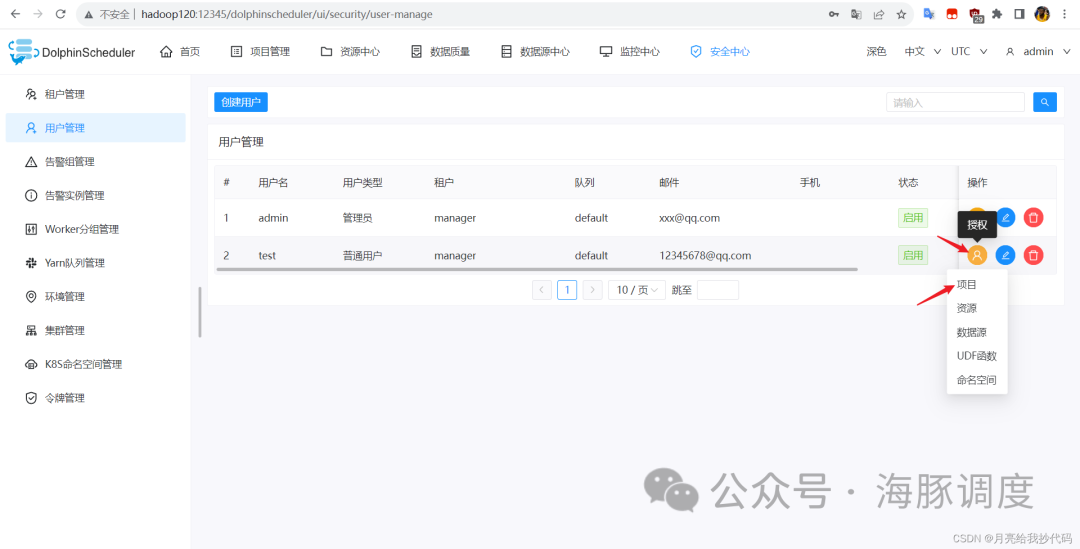Click the 12345678@qq.com email cell
Viewport: 1080px width, 549px height.
coord(705,256)
